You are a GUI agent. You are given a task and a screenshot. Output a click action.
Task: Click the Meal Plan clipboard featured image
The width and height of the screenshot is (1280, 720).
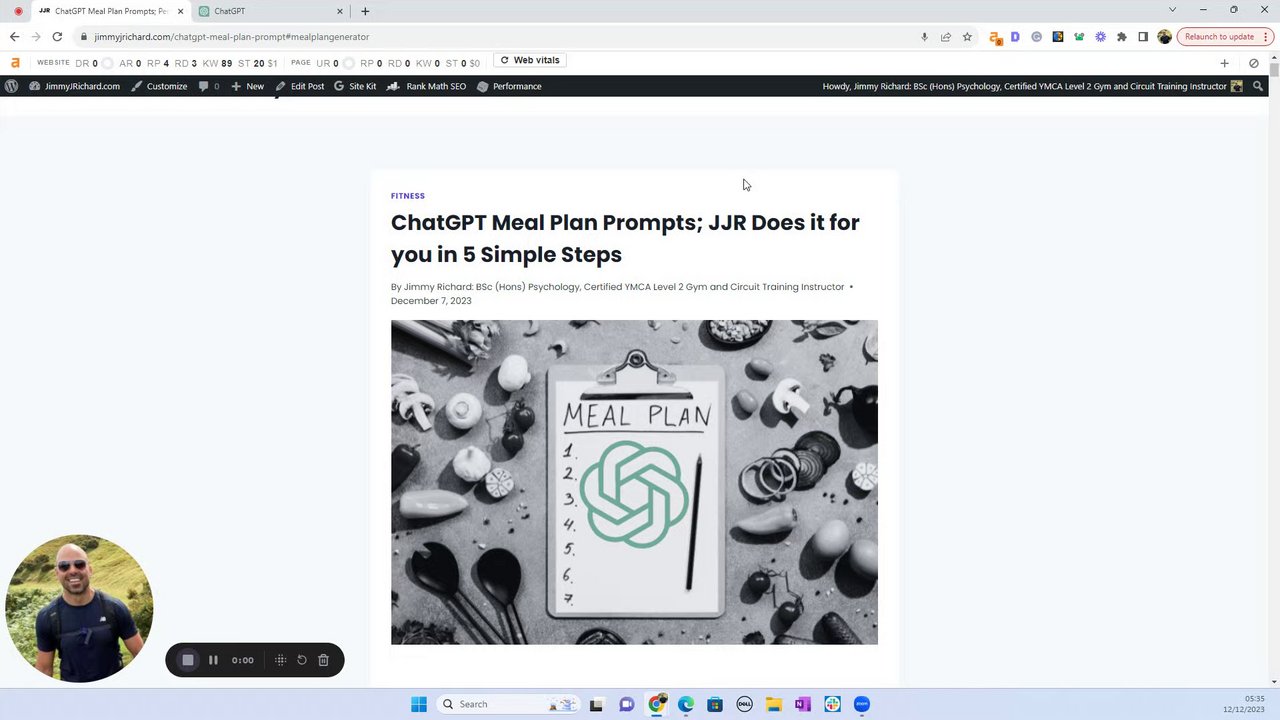(634, 482)
